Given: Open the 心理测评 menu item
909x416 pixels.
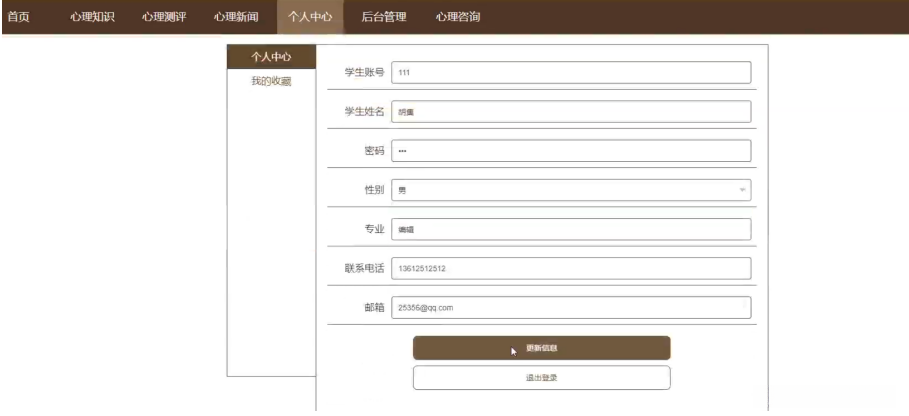Looking at the screenshot, I should tap(164, 17).
